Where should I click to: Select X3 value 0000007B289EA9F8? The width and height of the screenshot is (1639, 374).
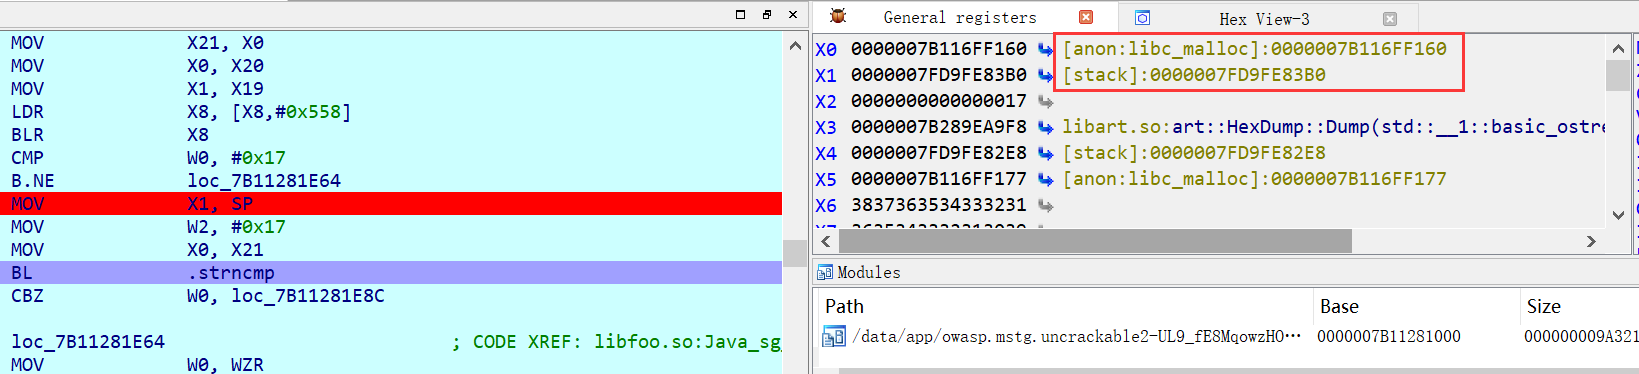[938, 127]
